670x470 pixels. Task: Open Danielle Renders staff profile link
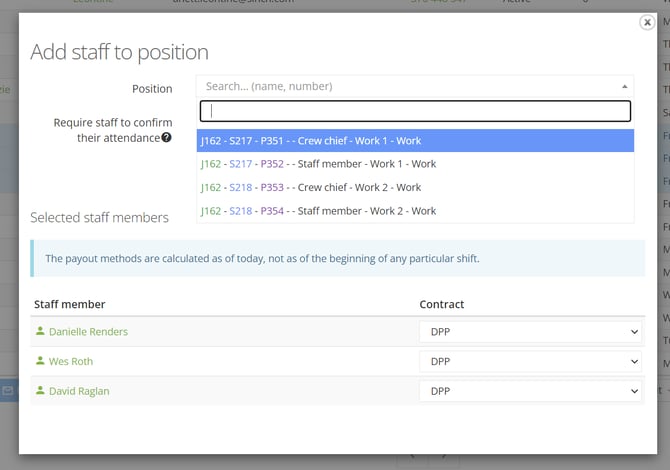click(x=88, y=331)
